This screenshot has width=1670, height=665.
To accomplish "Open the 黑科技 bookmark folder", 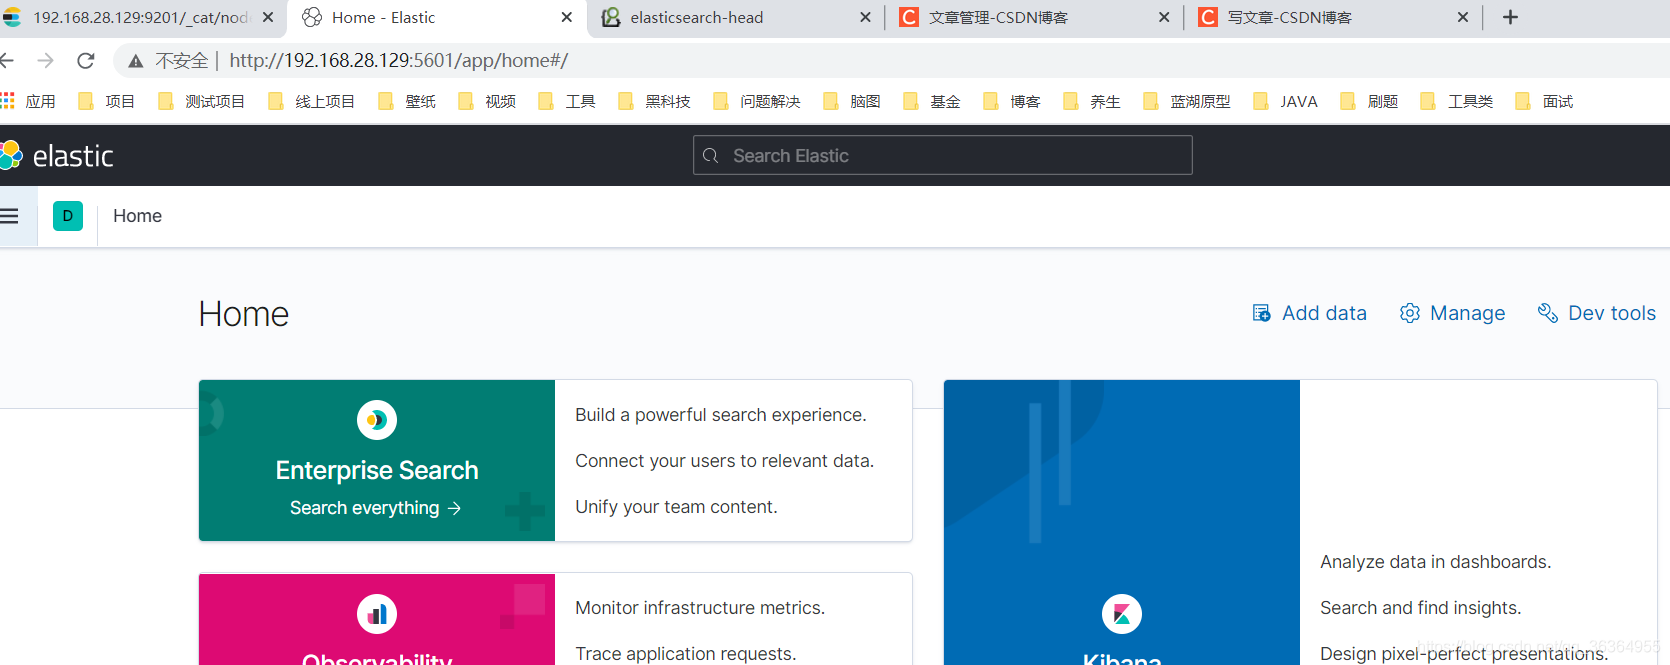I will click(655, 101).
